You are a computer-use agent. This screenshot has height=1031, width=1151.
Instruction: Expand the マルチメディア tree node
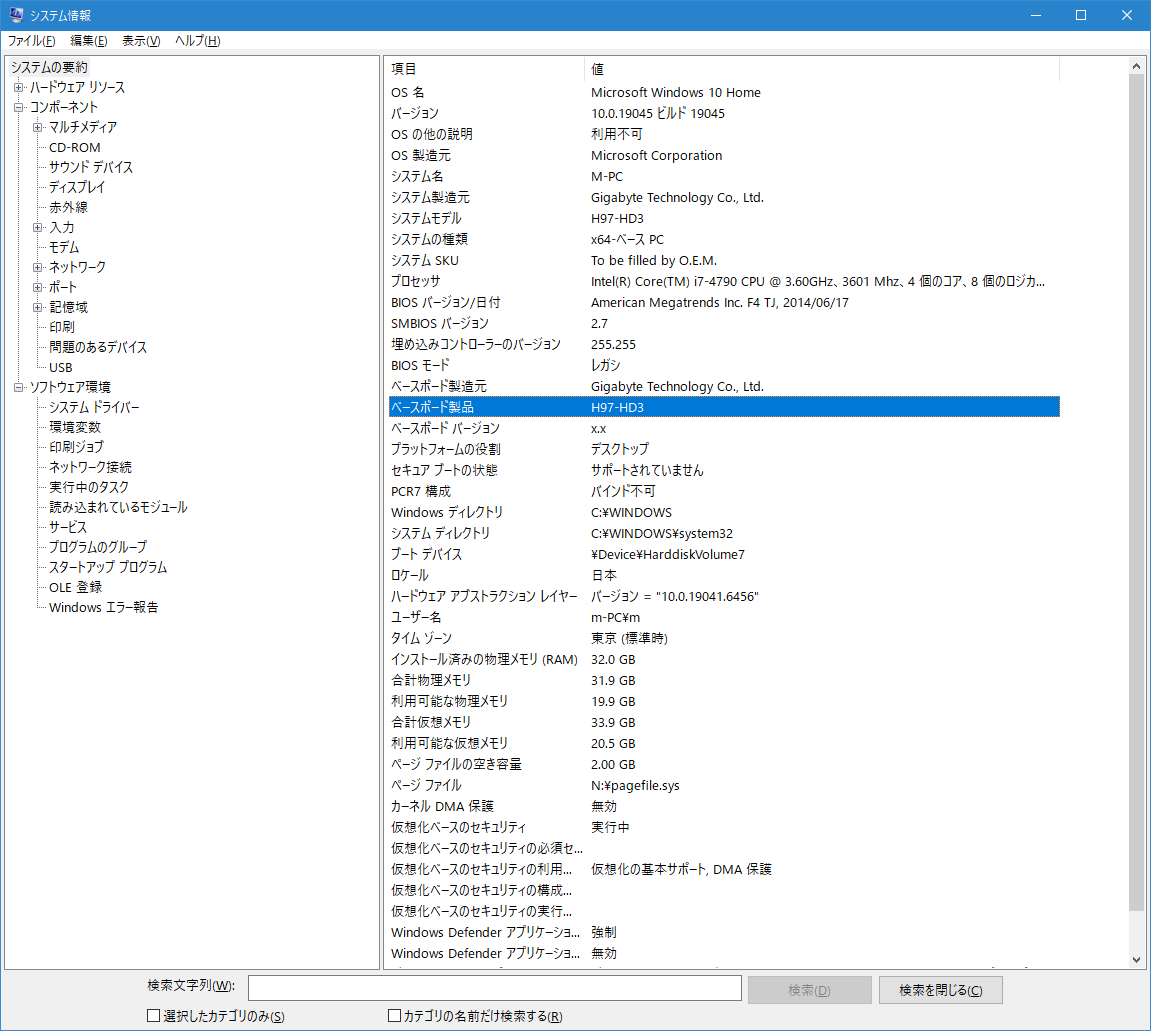pyautogui.click(x=37, y=127)
